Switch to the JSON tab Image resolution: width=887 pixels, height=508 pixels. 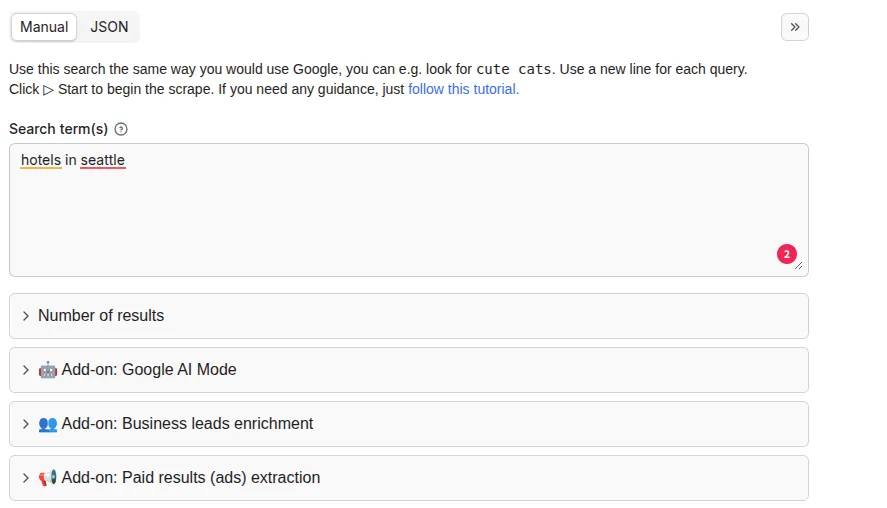tap(109, 27)
